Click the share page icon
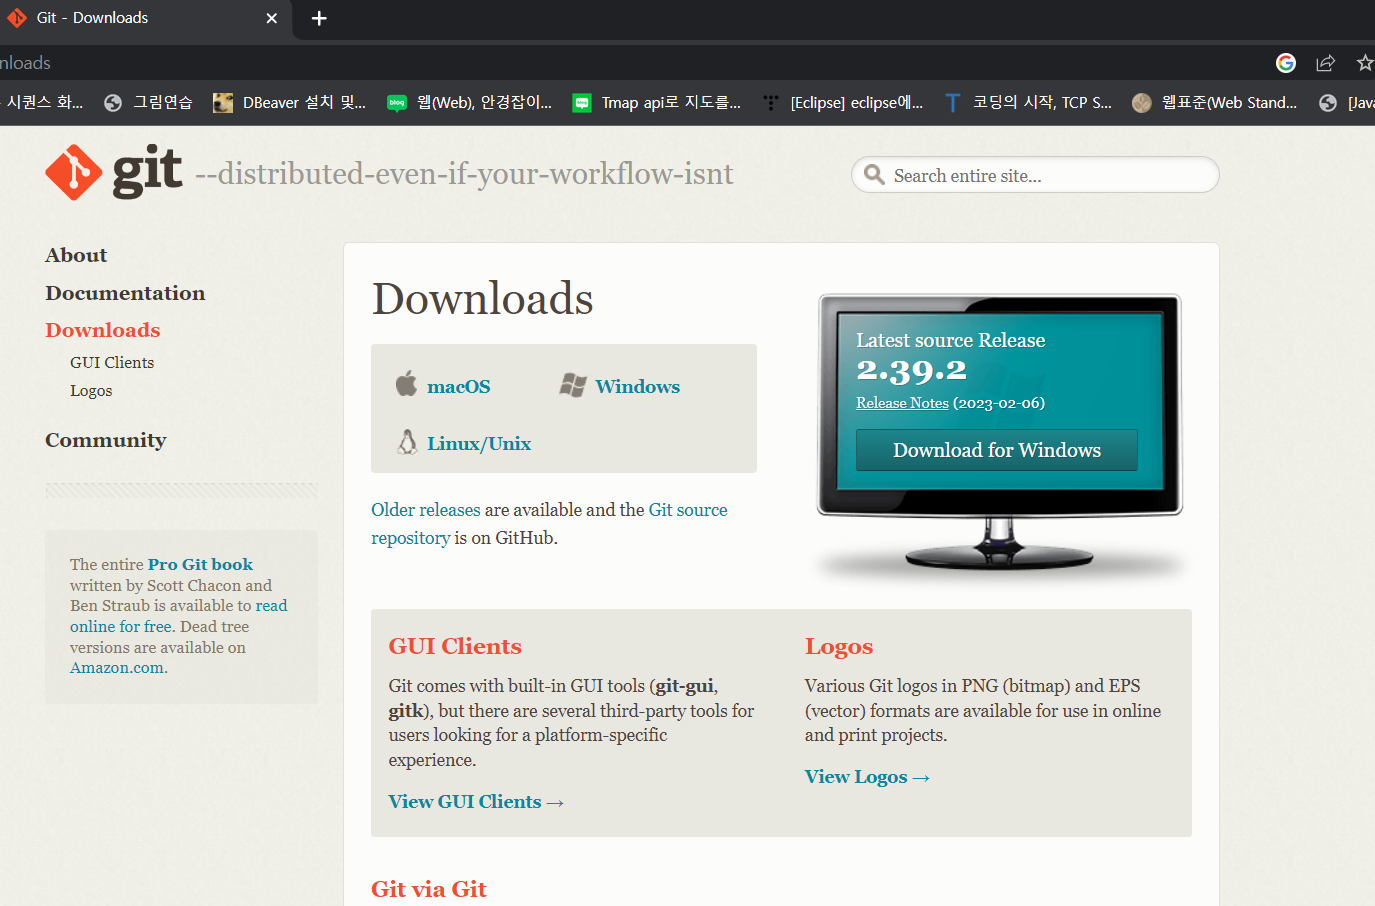Image resolution: width=1375 pixels, height=906 pixels. pyautogui.click(x=1325, y=63)
